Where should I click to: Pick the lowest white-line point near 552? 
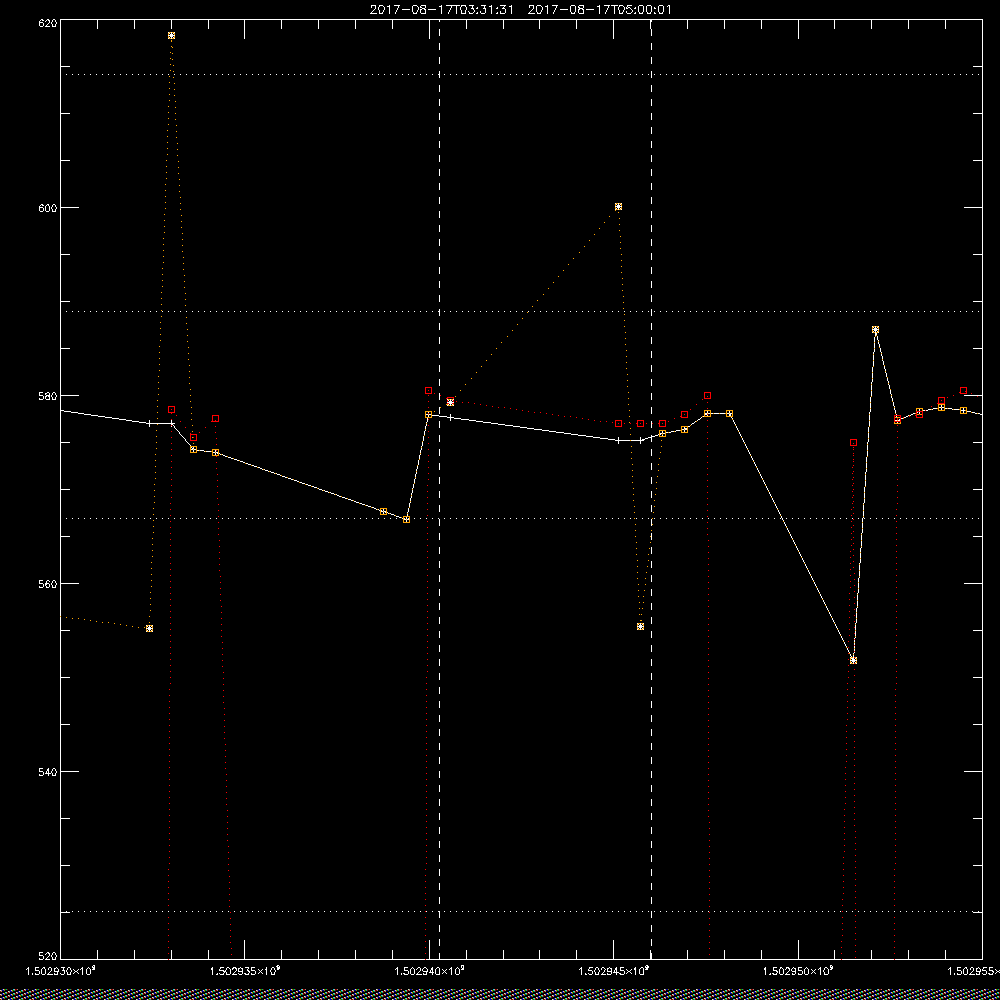tap(853, 661)
